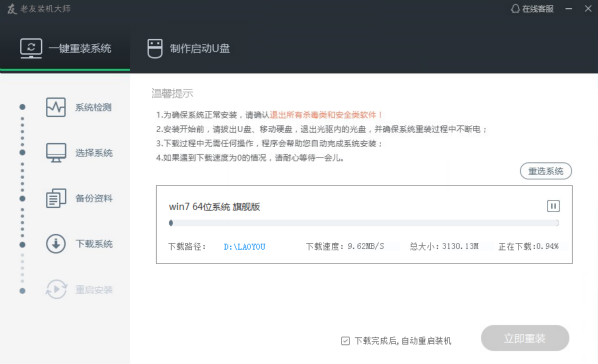
Task: Select the 选择系统 monitor icon
Action: (x=56, y=153)
